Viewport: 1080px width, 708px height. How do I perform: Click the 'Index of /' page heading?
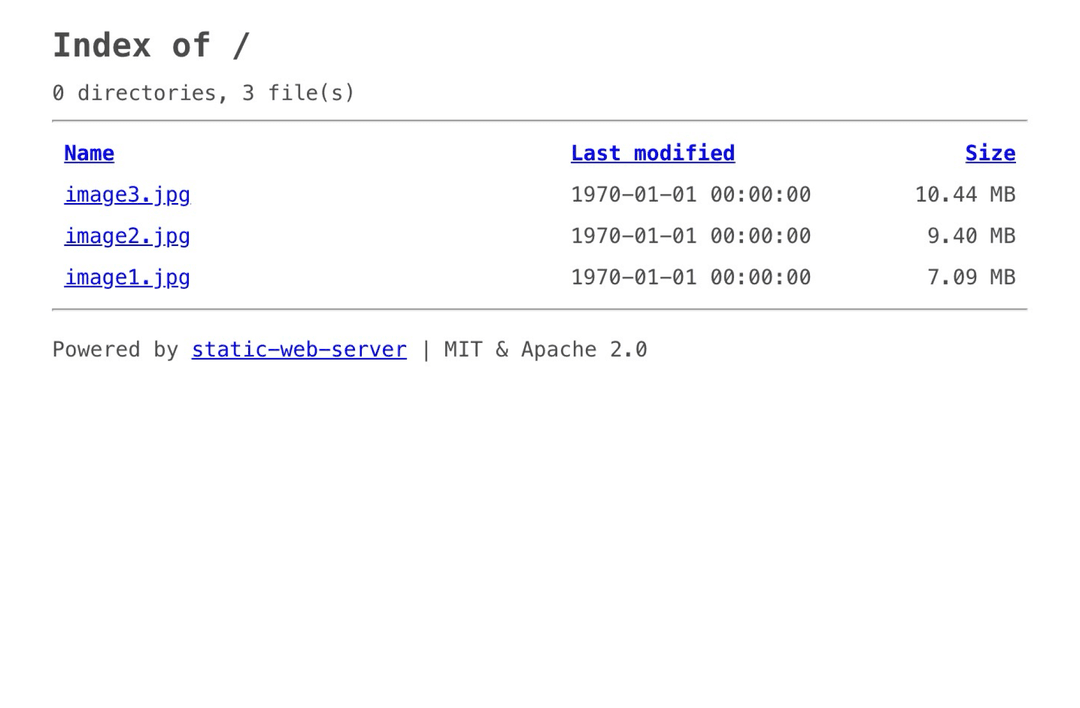point(151,46)
